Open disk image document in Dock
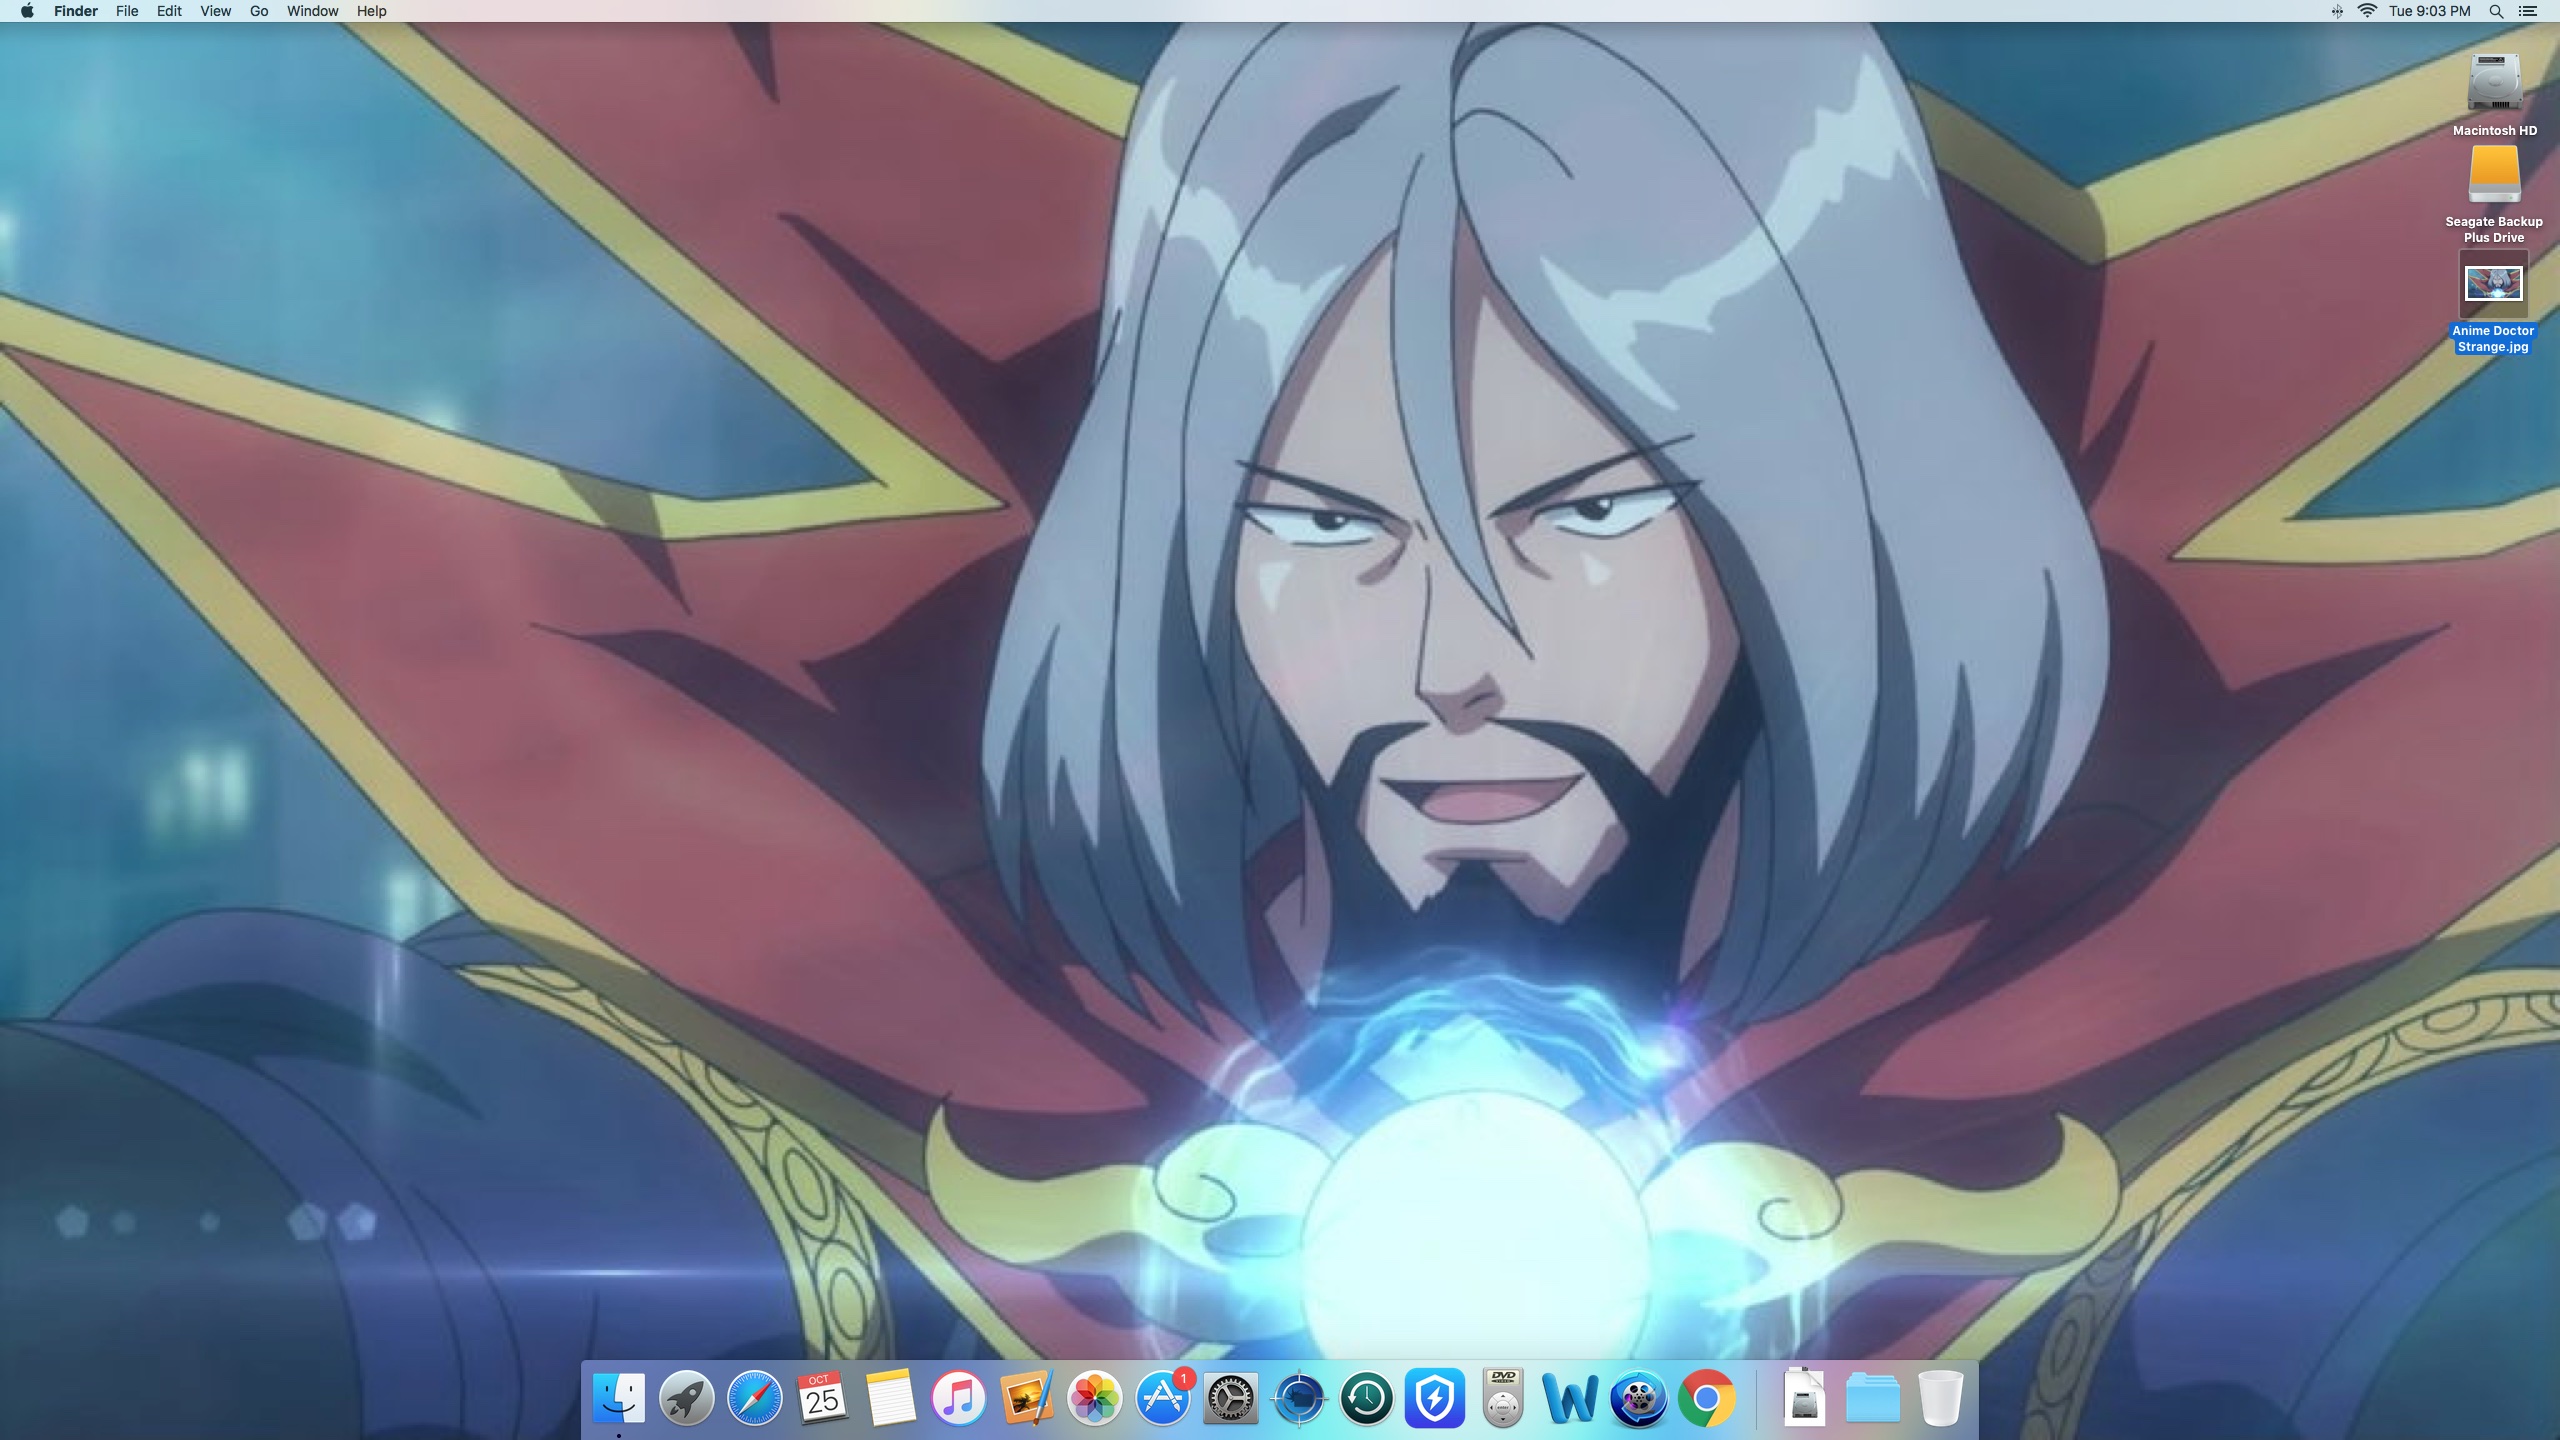The height and width of the screenshot is (1440, 2560). click(x=1804, y=1397)
